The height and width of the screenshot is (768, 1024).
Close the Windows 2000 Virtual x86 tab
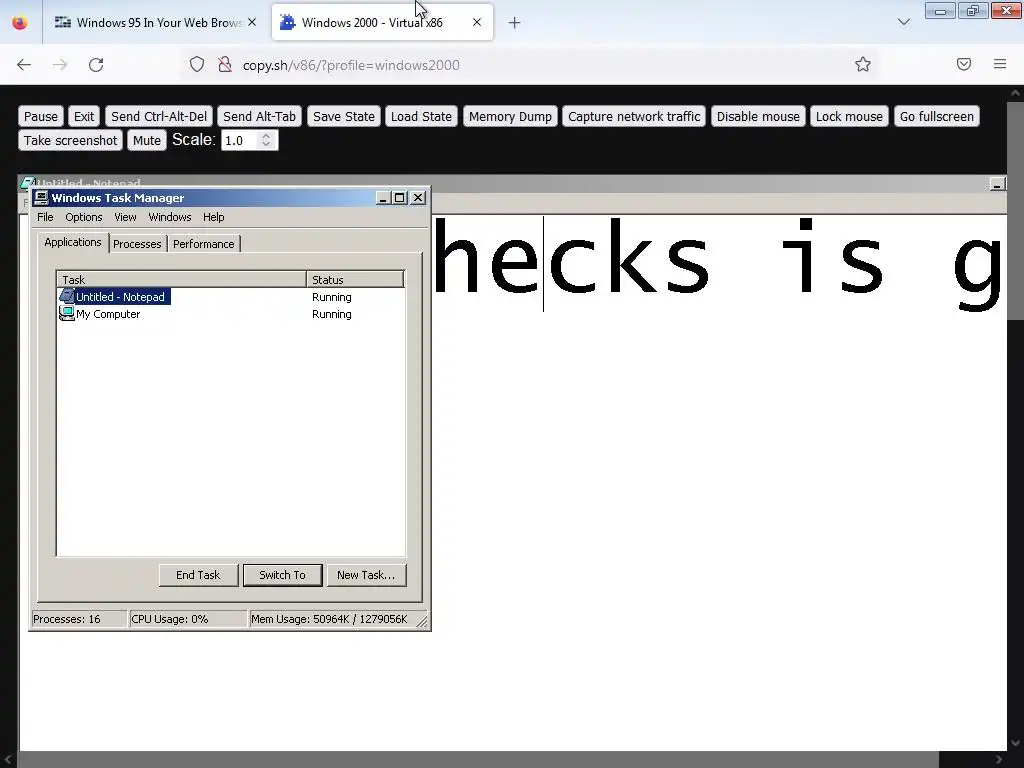[477, 22]
